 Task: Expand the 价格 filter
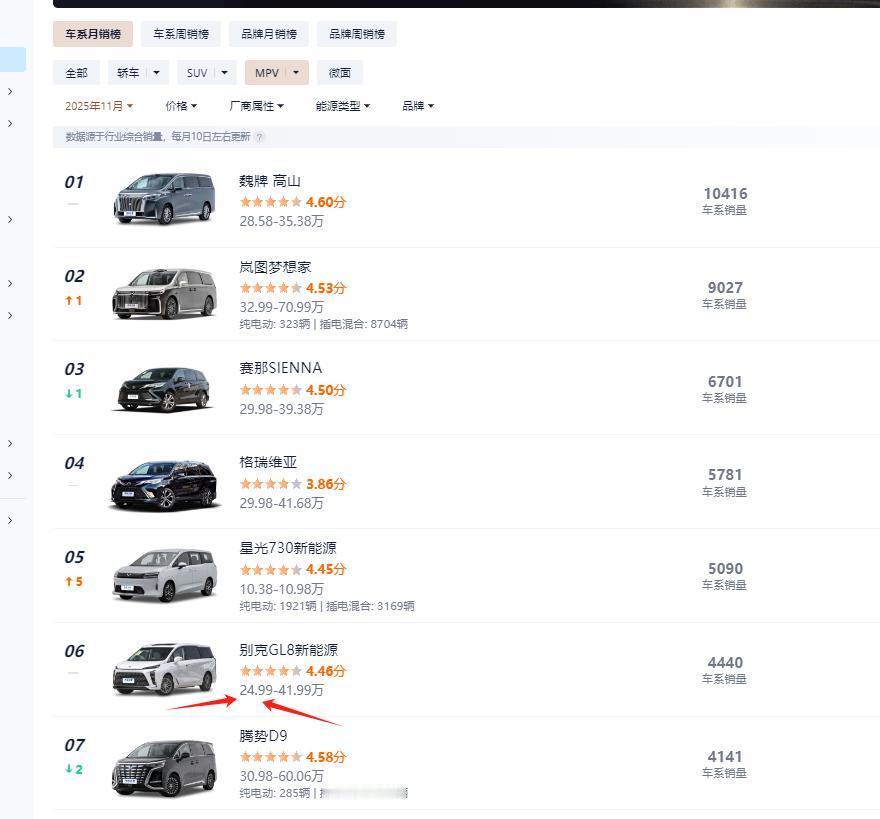coord(181,106)
